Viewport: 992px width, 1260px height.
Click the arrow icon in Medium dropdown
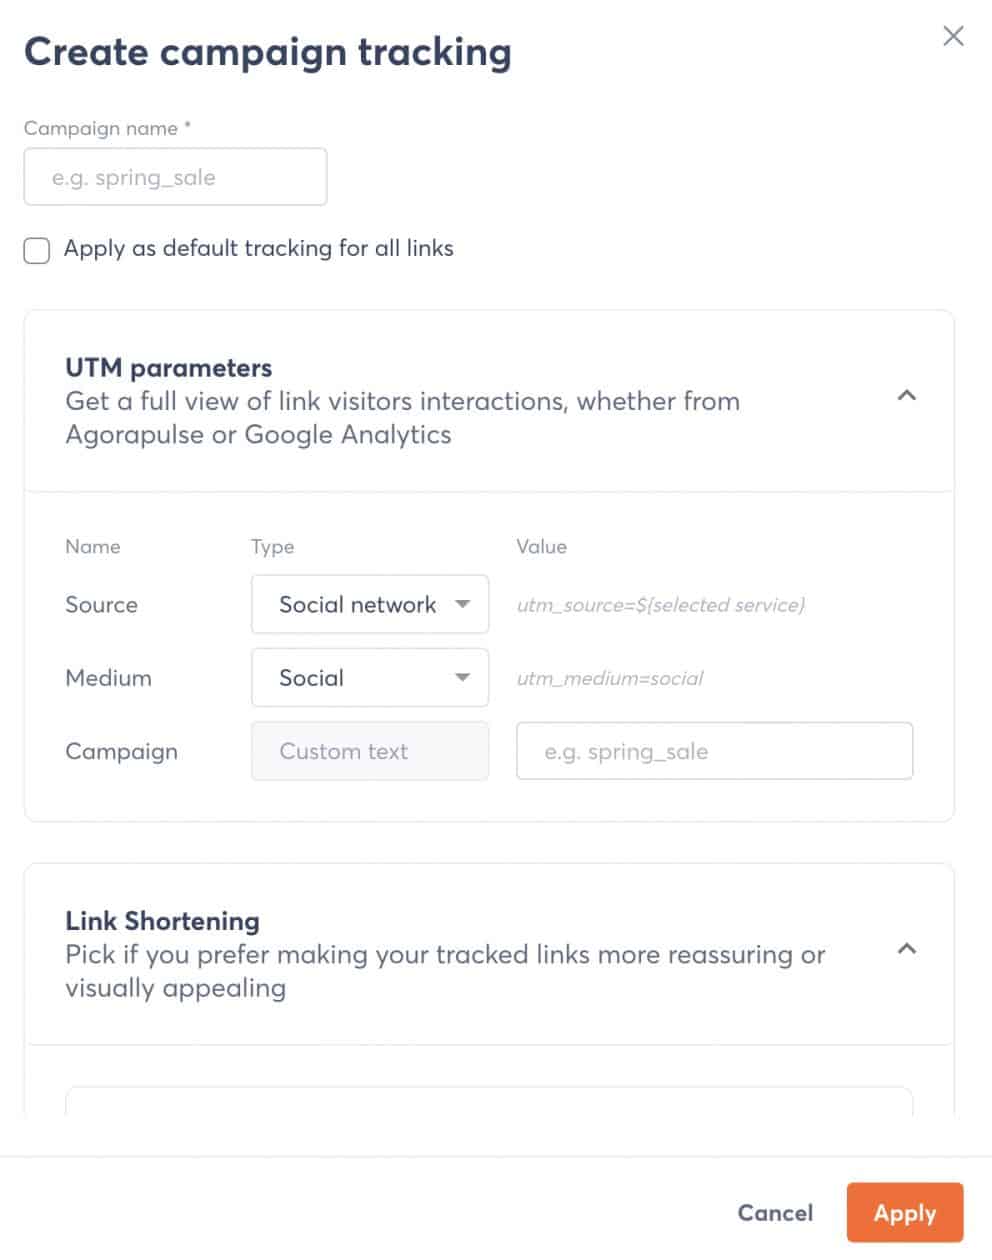(462, 678)
